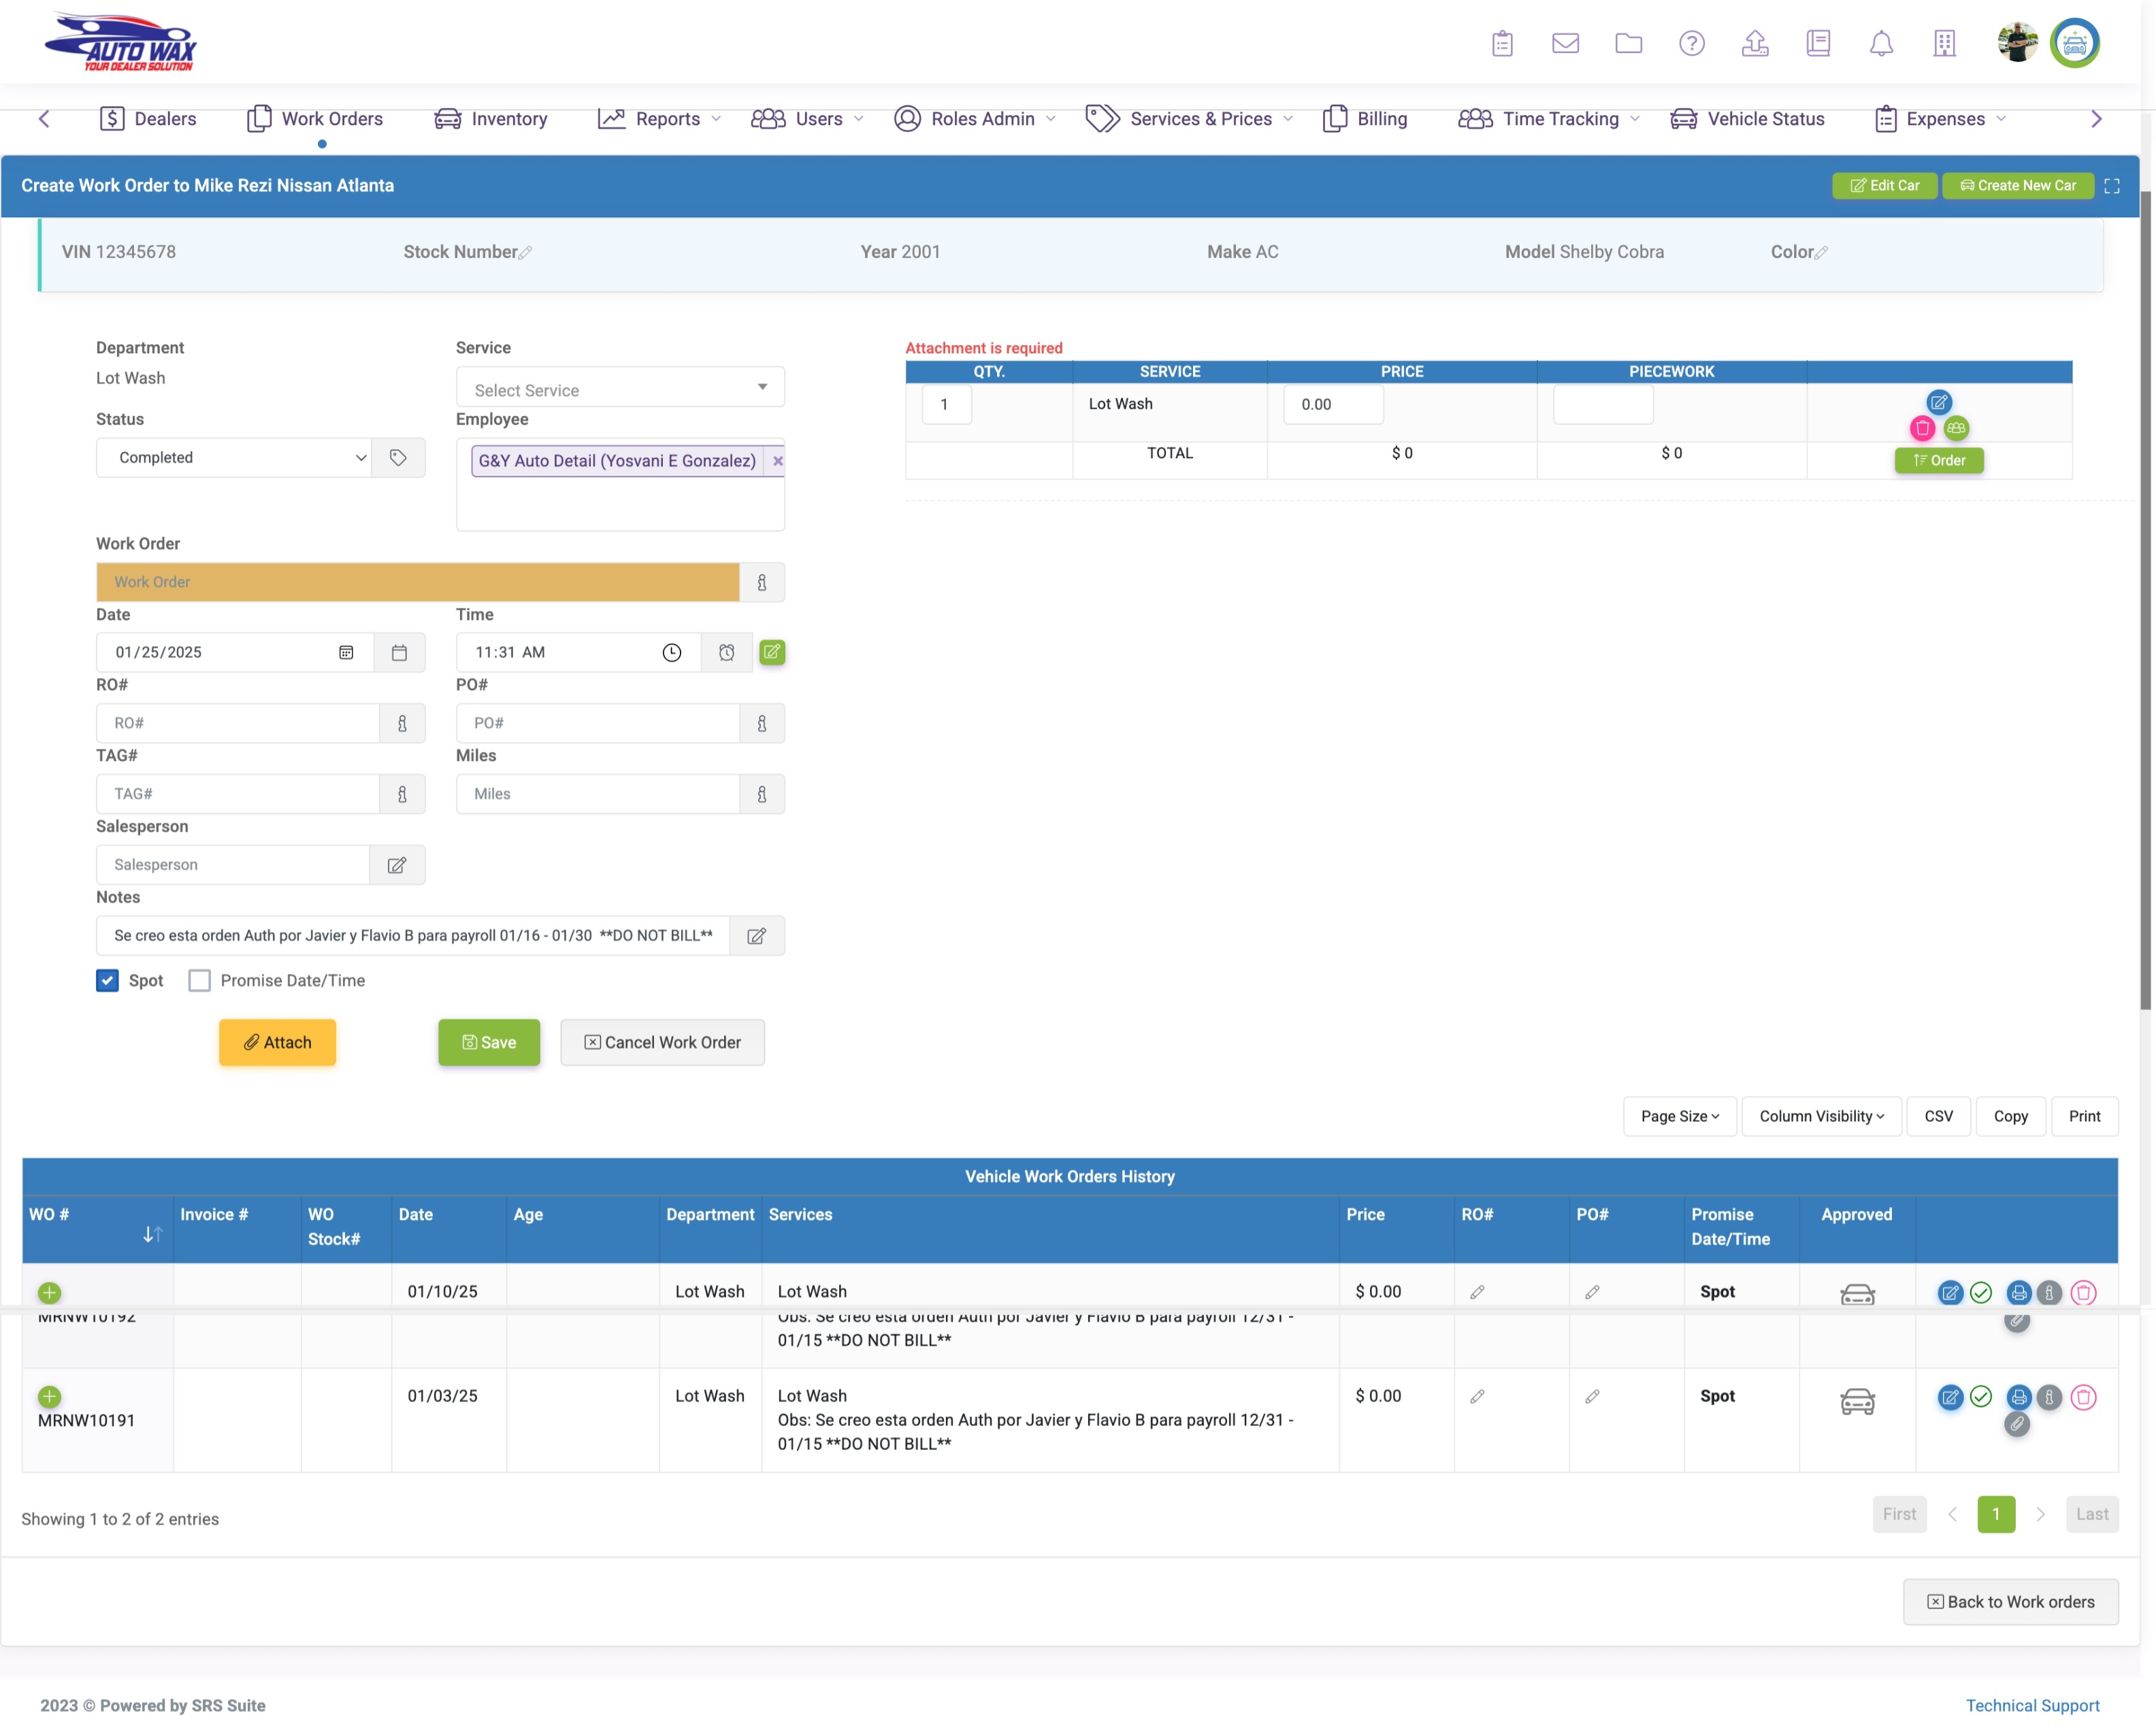Click the help question mark icon
Viewport: 2156px width, 1733px height.
tap(1691, 43)
